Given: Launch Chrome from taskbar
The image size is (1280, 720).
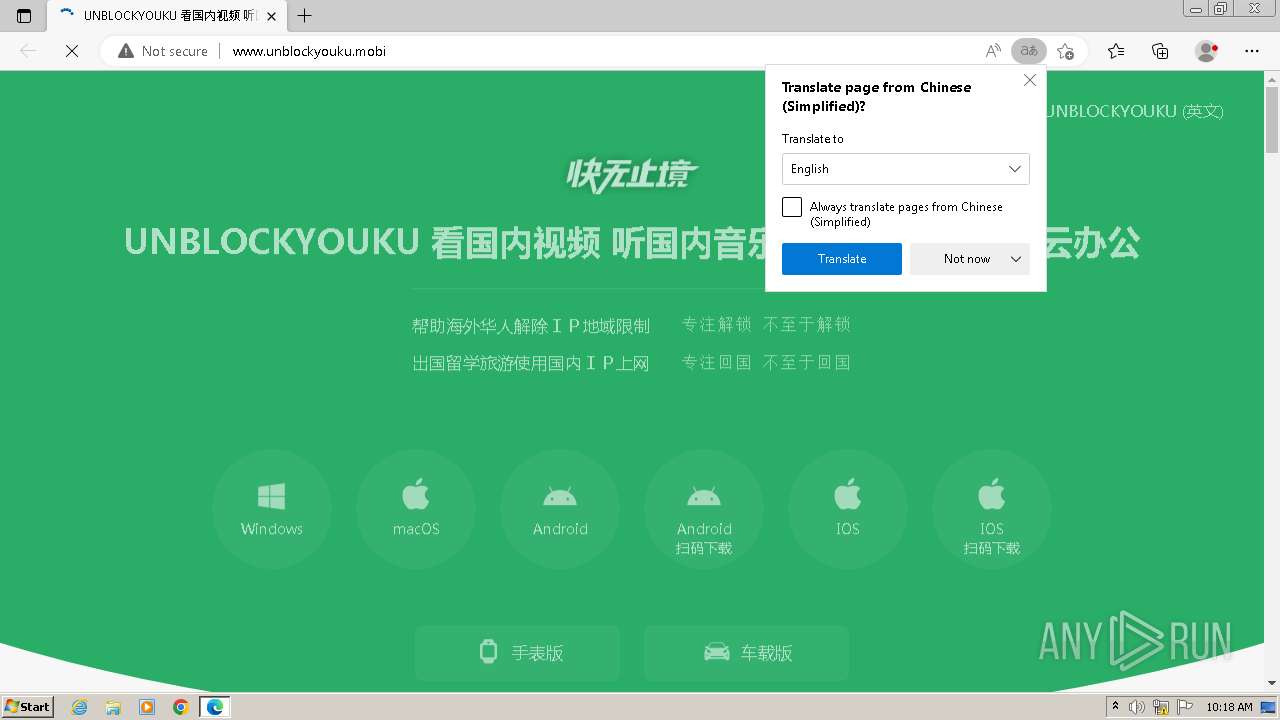Looking at the screenshot, I should click(181, 707).
